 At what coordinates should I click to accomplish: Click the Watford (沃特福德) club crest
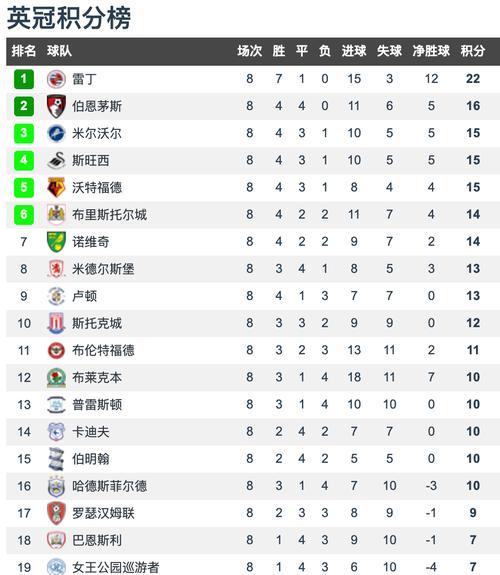56,187
